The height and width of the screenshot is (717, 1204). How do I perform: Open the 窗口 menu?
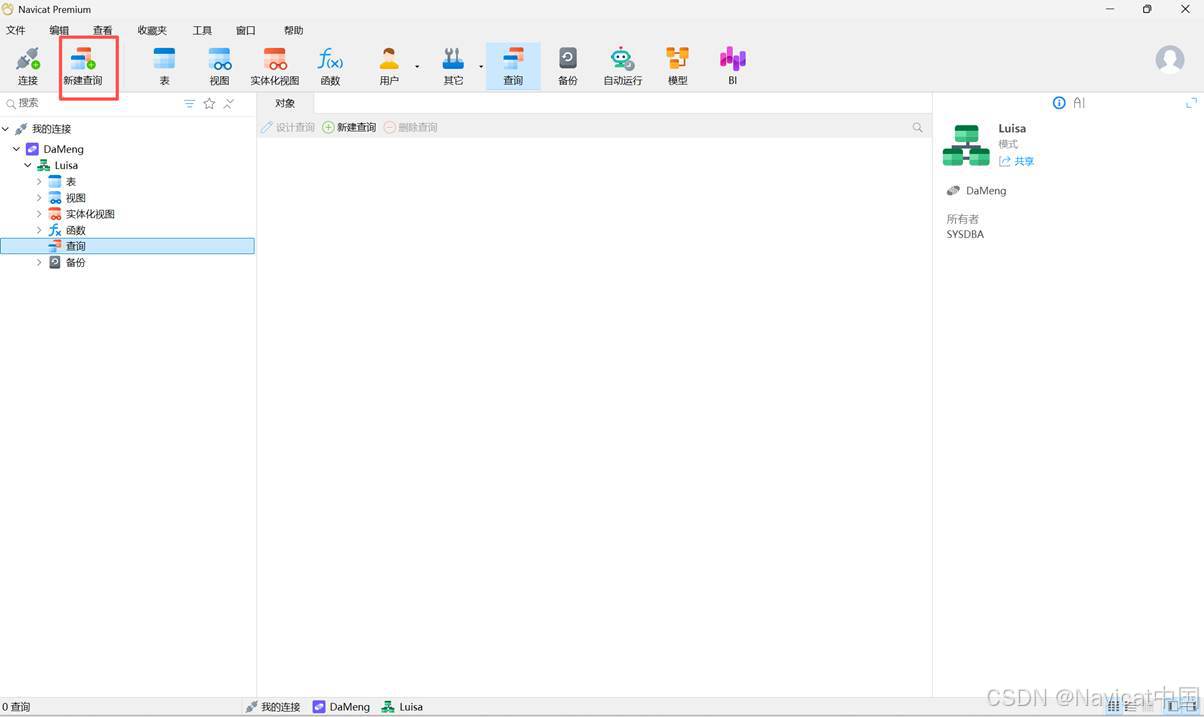click(246, 31)
